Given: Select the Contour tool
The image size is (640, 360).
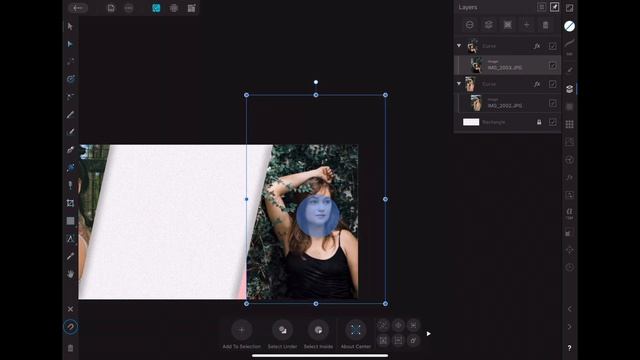Looking at the screenshot, I should (x=70, y=79).
